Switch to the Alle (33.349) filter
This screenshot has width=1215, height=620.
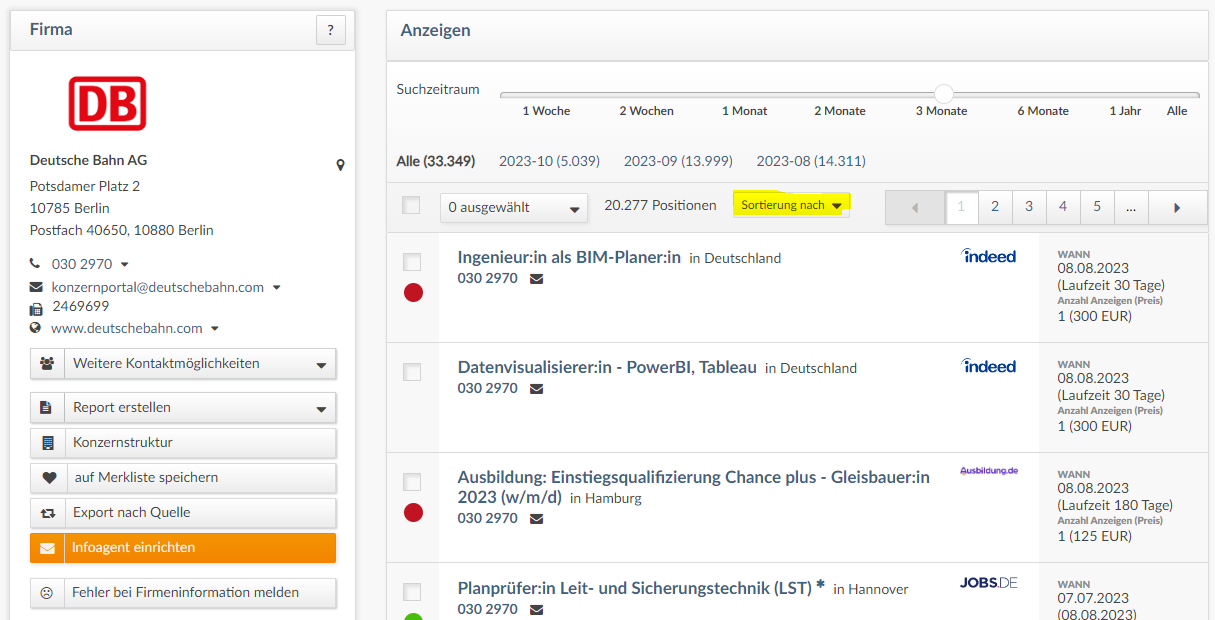click(x=436, y=160)
